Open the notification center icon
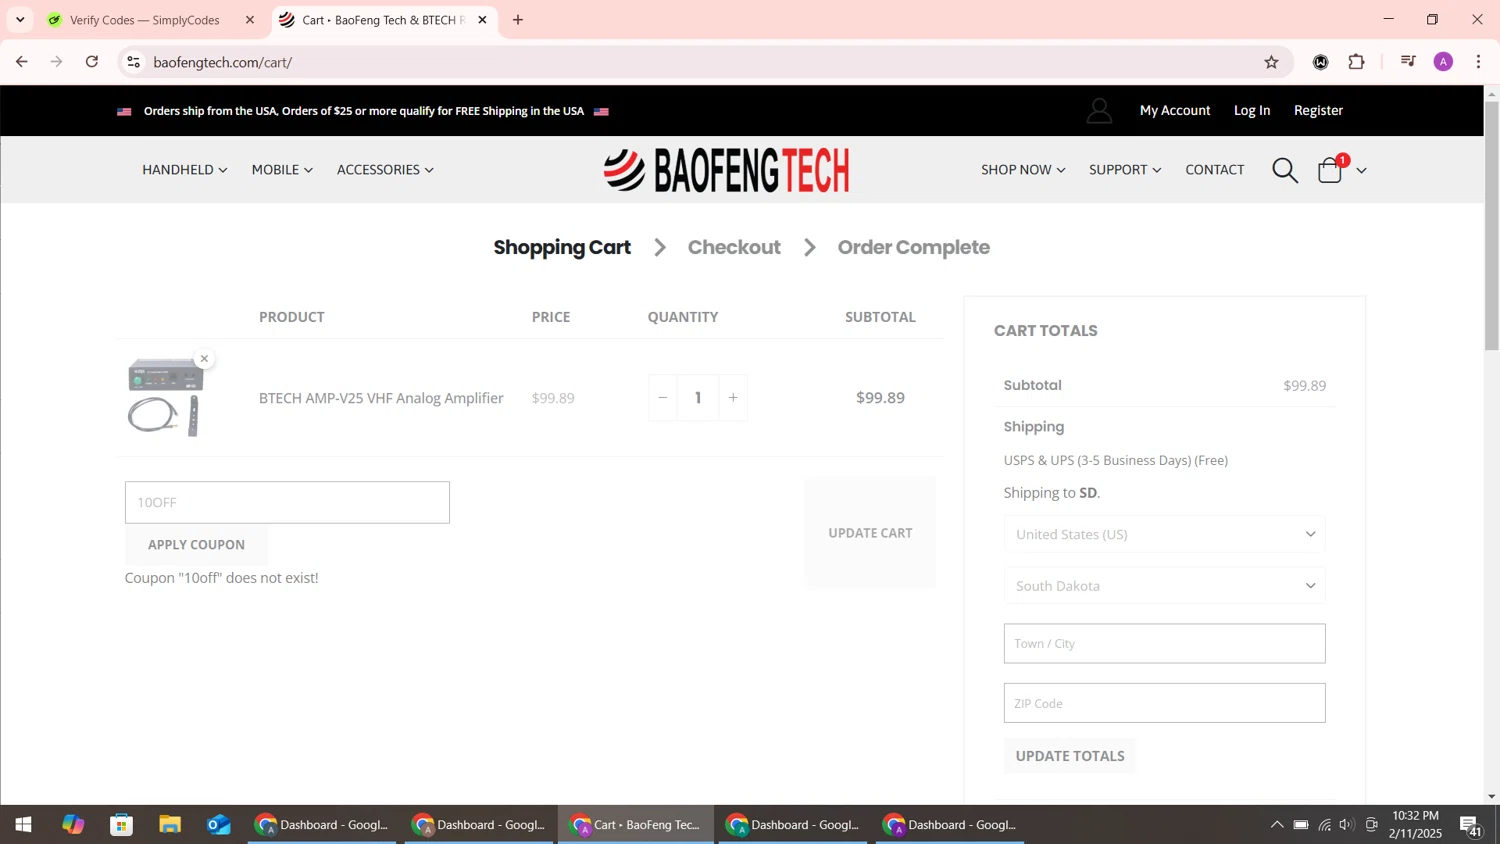Image resolution: width=1500 pixels, height=844 pixels. pos(1470,825)
